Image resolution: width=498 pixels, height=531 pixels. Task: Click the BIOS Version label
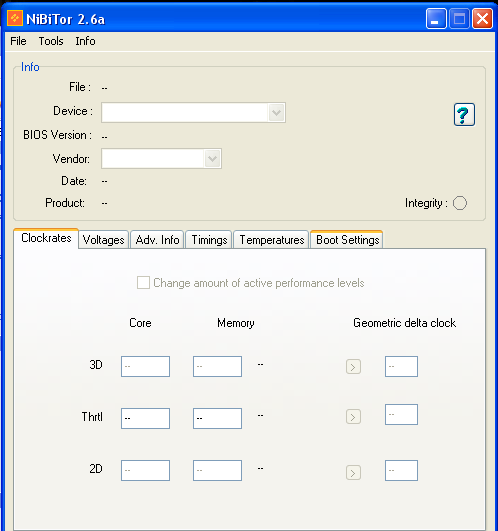57,135
